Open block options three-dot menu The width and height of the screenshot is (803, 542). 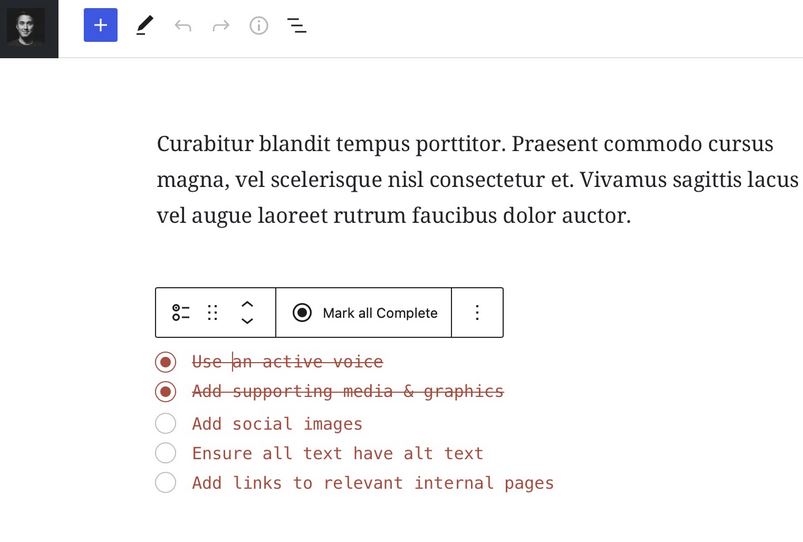click(x=477, y=312)
